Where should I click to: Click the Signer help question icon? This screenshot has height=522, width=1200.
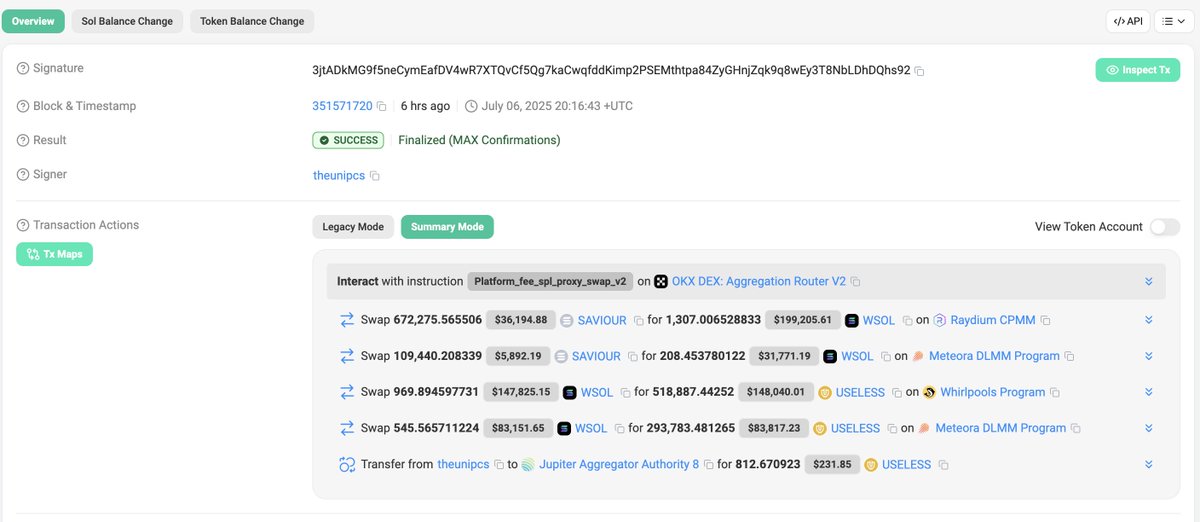(23, 174)
